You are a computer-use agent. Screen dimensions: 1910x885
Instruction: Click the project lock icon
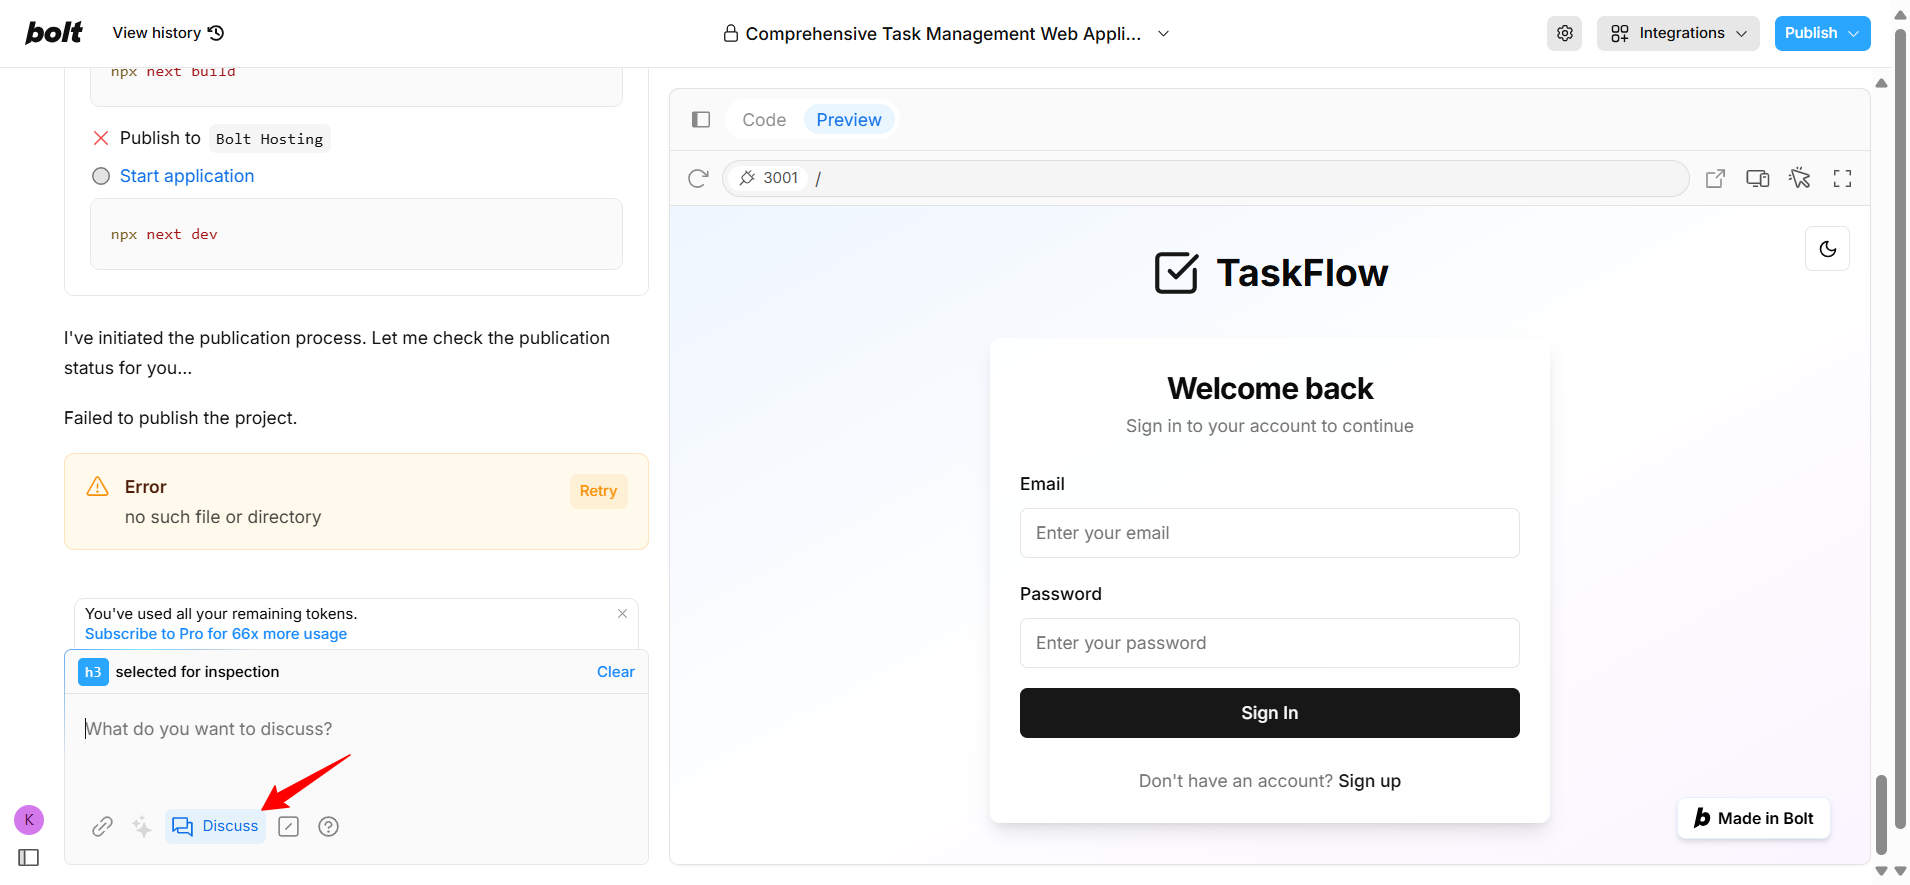point(731,33)
